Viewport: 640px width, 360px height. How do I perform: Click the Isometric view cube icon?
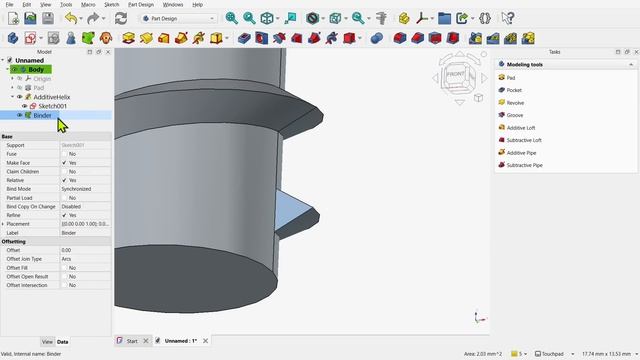[267, 18]
